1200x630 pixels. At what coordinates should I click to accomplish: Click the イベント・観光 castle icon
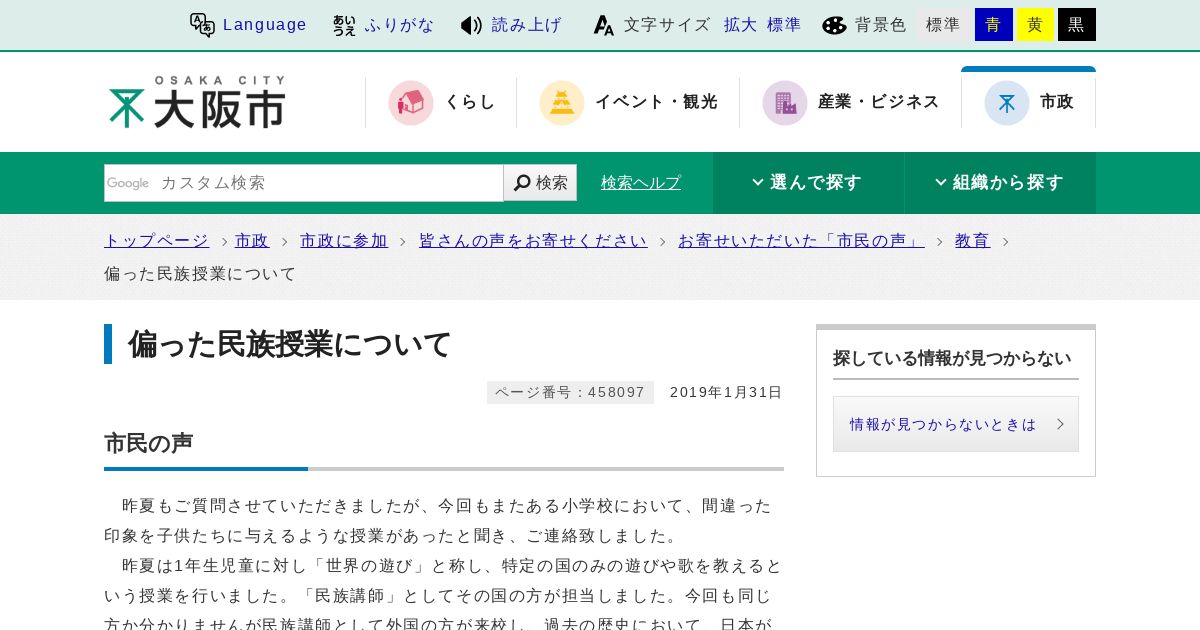pos(562,102)
